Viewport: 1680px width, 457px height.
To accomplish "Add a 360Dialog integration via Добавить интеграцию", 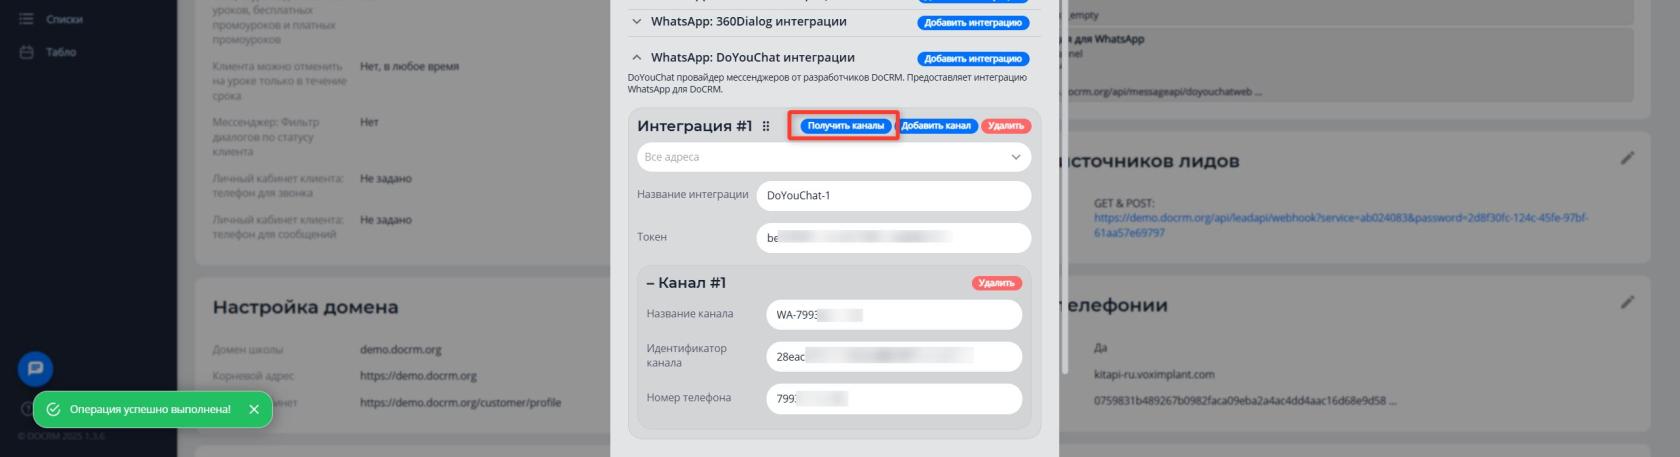I will tap(972, 22).
